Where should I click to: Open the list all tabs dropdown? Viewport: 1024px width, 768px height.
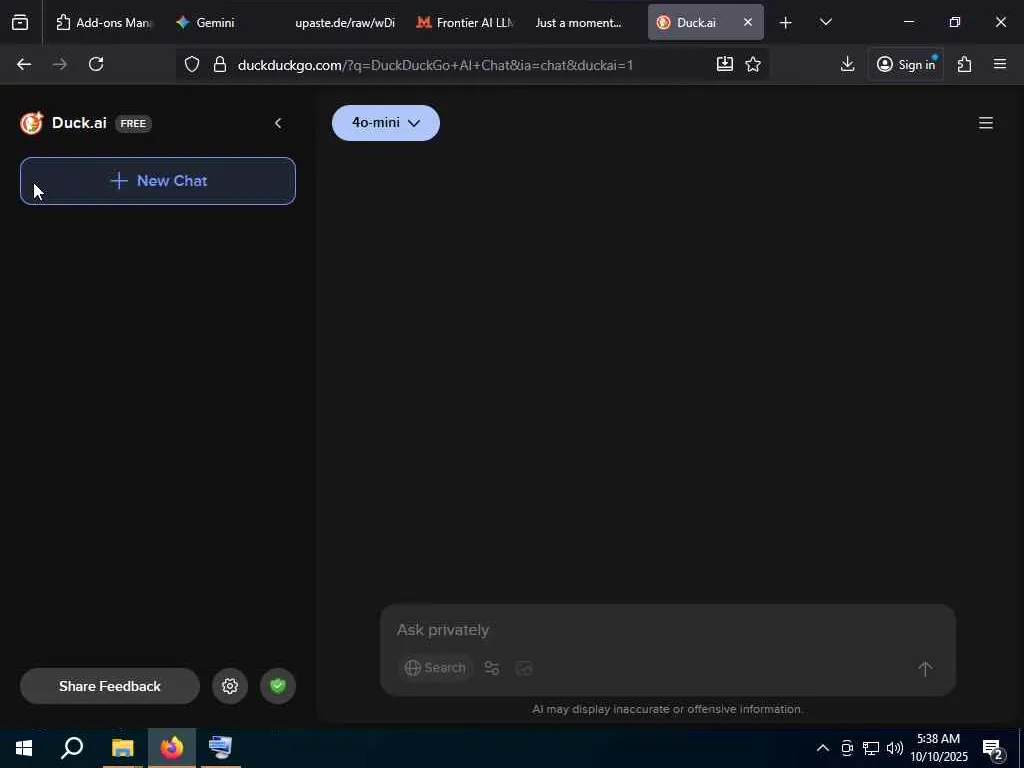coord(825,23)
